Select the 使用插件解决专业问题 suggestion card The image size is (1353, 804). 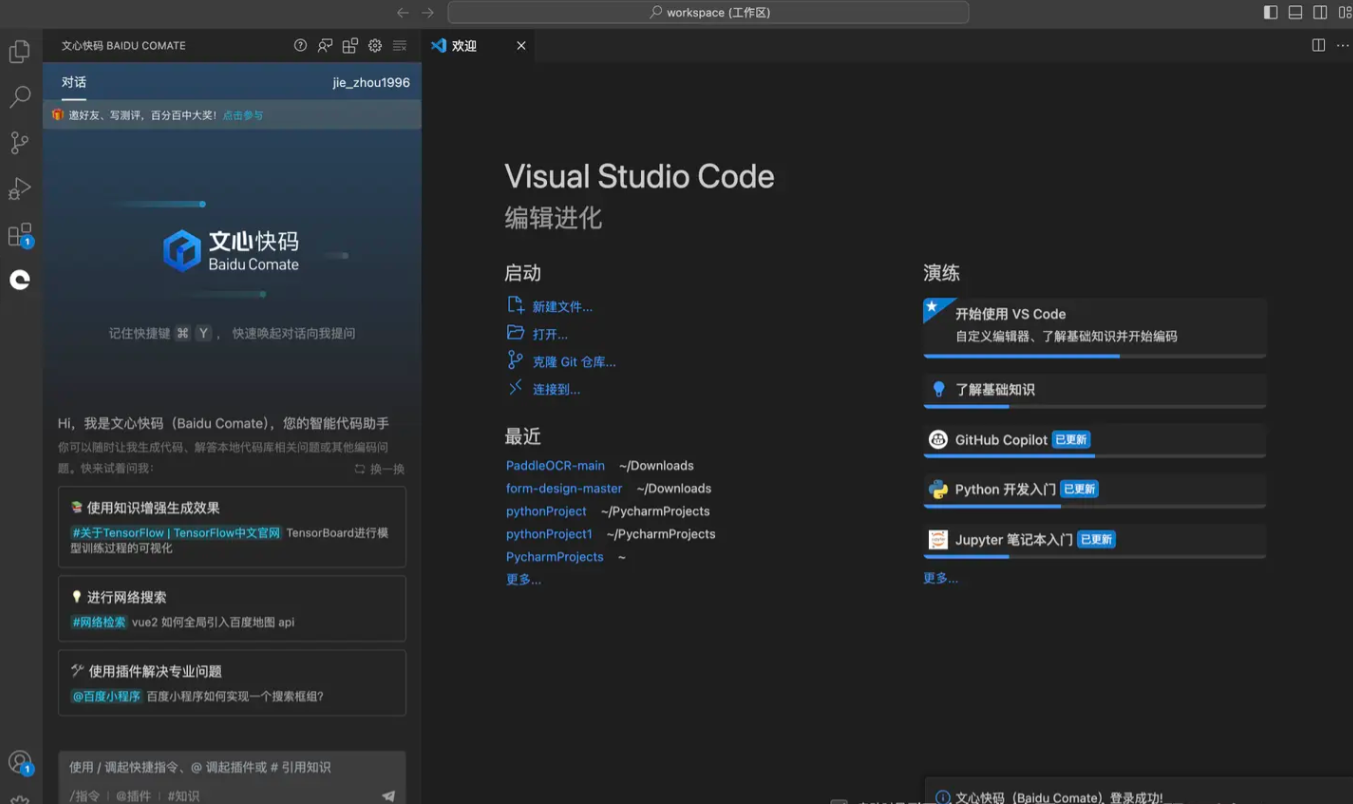[x=232, y=683]
